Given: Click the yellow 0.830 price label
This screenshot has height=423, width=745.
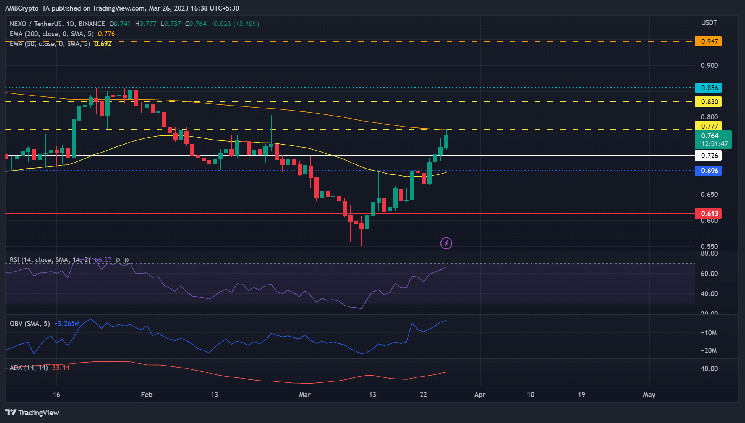Looking at the screenshot, I should point(708,102).
